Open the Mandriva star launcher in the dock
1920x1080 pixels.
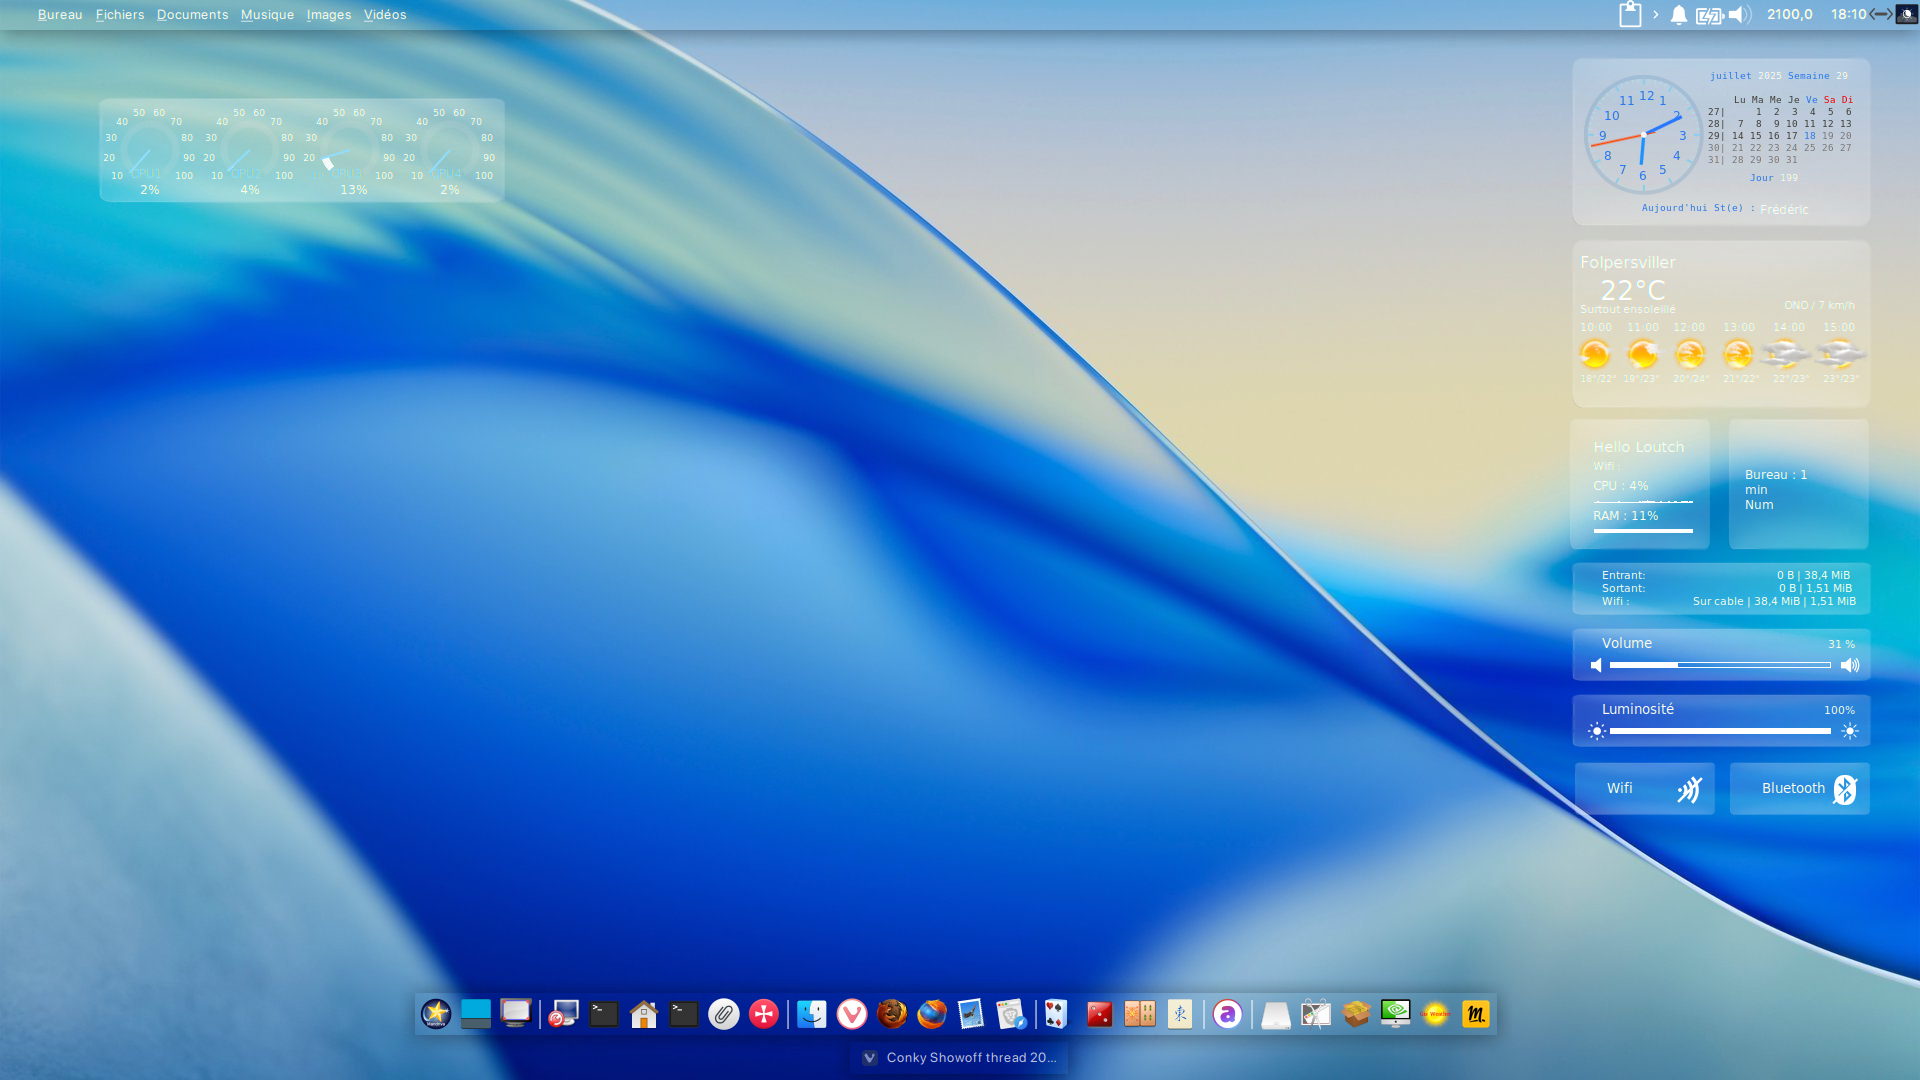436,1014
